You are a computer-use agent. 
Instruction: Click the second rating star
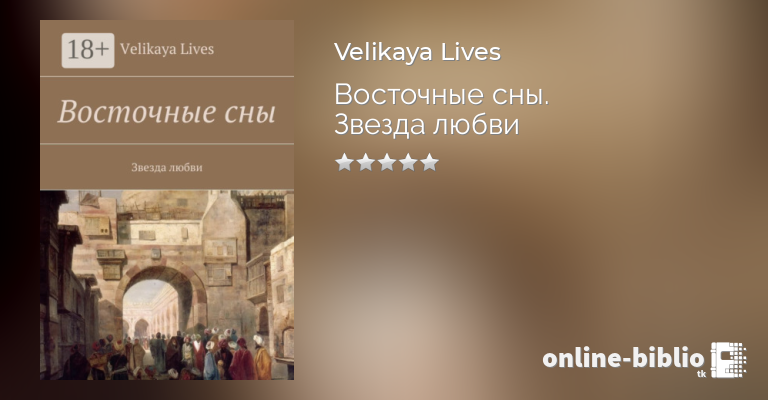(365, 162)
